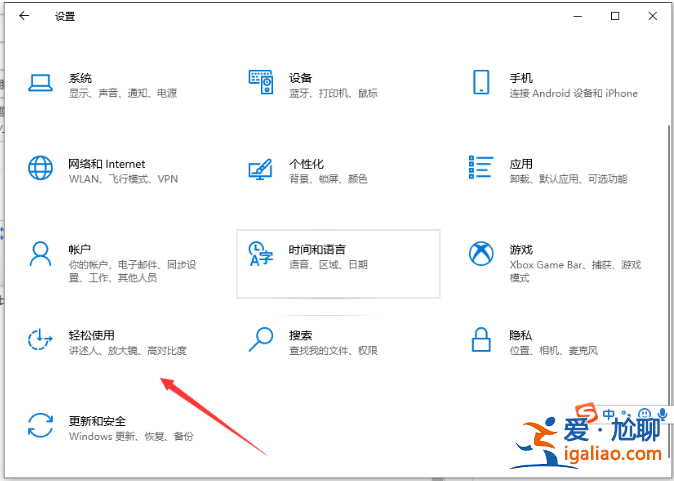Open the 手机 (Phone) icon
This screenshot has height=481, width=674.
(481, 82)
